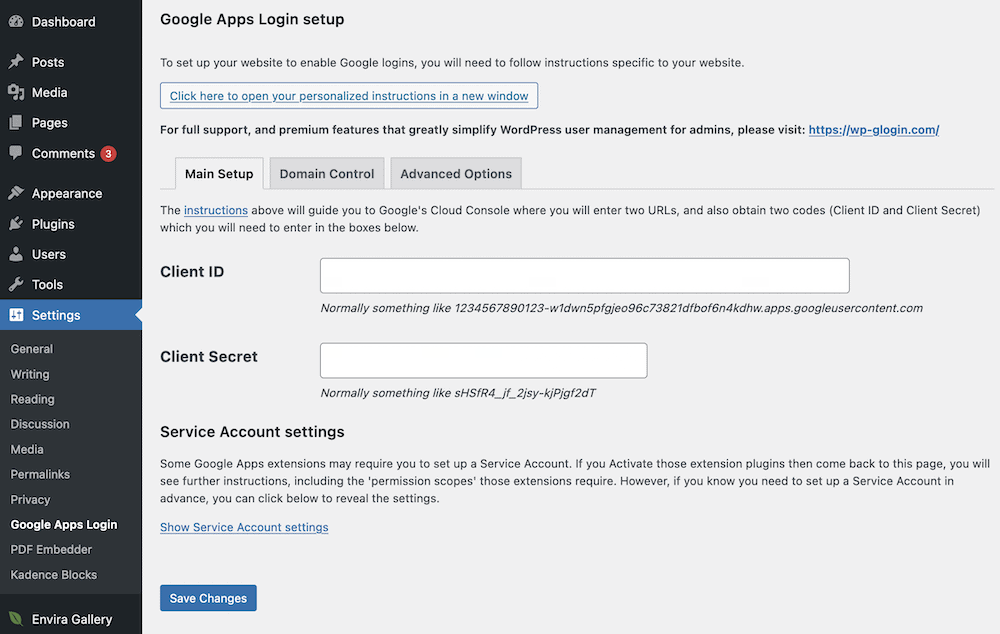
Task: Click the Users person icon
Action: (x=16, y=254)
